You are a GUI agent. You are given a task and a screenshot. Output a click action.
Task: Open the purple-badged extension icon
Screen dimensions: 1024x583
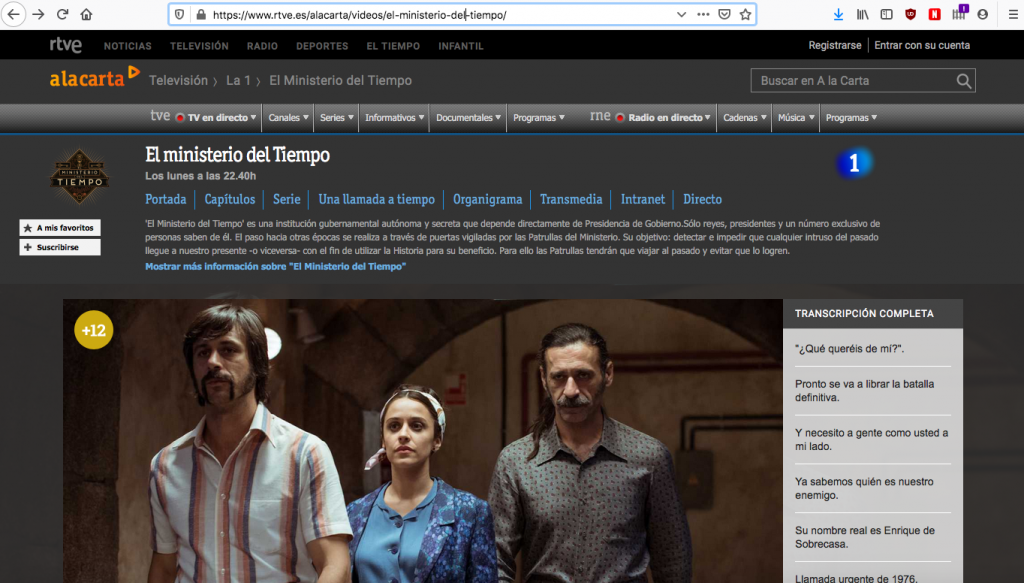coord(959,13)
